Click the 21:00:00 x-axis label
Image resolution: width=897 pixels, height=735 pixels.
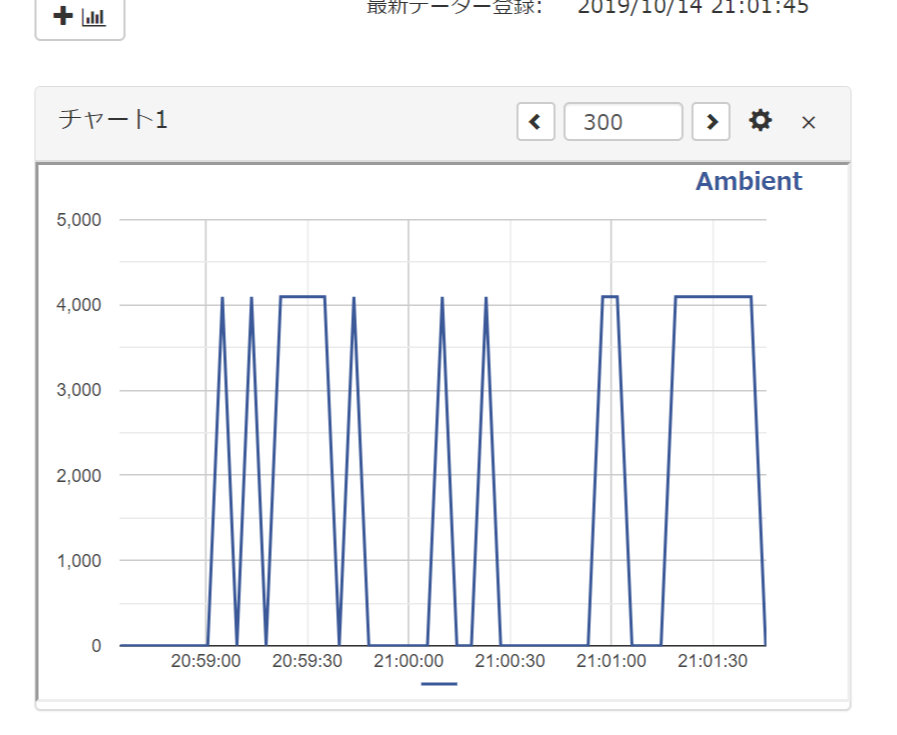(408, 661)
